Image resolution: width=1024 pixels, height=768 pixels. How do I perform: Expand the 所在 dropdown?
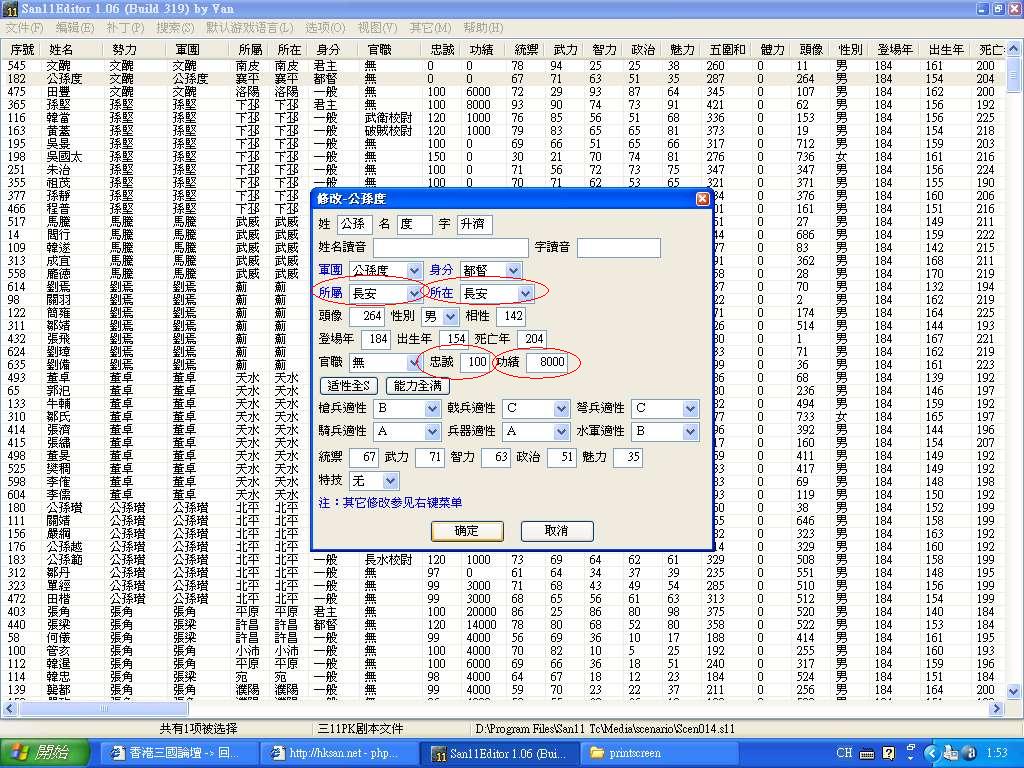coord(525,294)
